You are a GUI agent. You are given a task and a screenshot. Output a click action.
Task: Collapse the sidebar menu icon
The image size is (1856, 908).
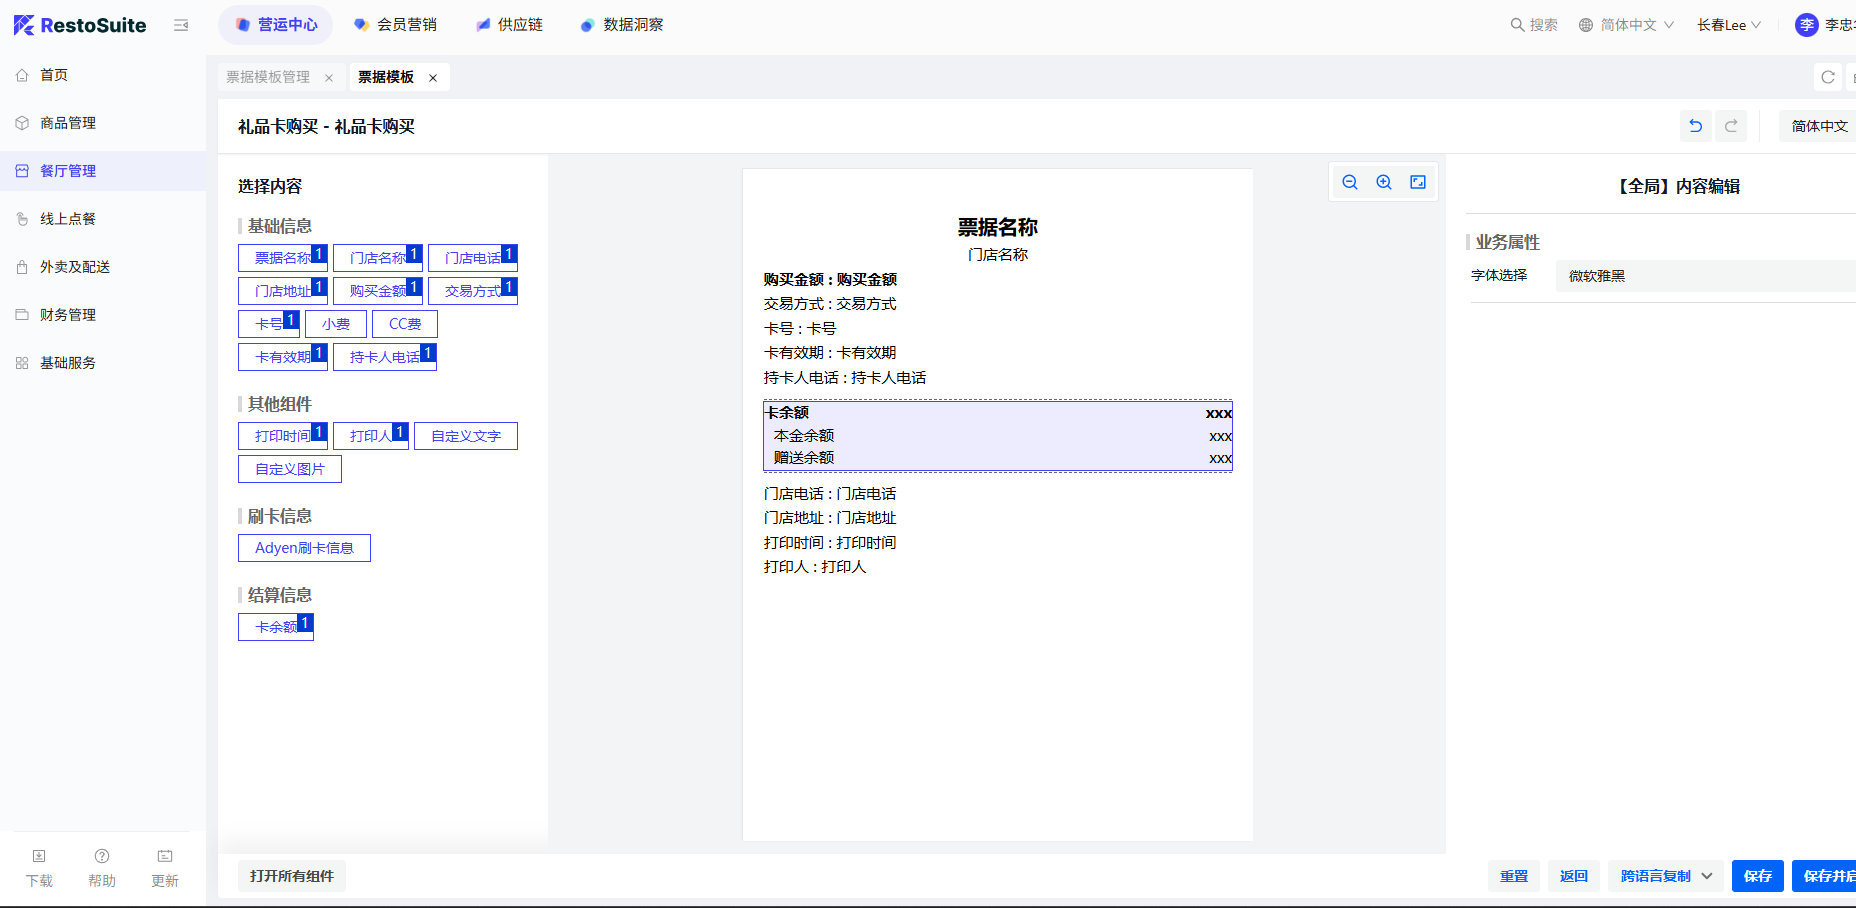pyautogui.click(x=181, y=25)
